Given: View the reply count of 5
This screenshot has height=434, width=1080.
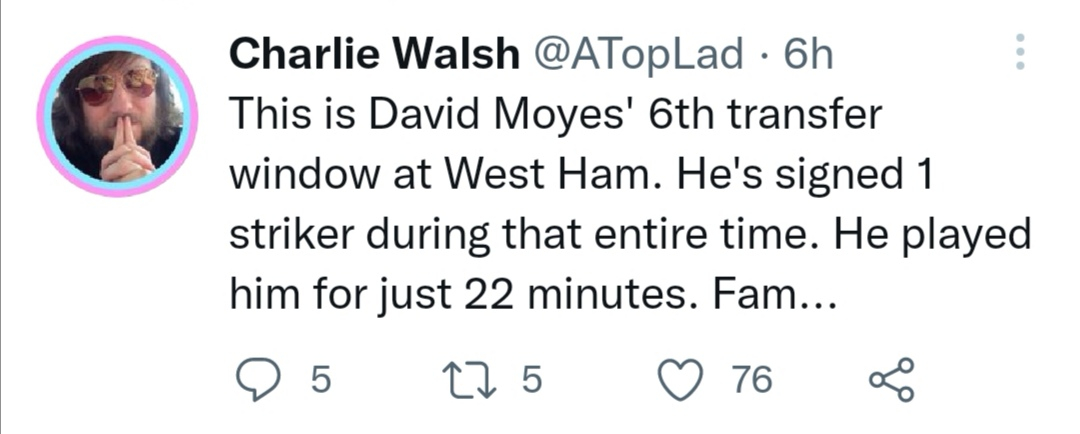Looking at the screenshot, I should point(321,380).
